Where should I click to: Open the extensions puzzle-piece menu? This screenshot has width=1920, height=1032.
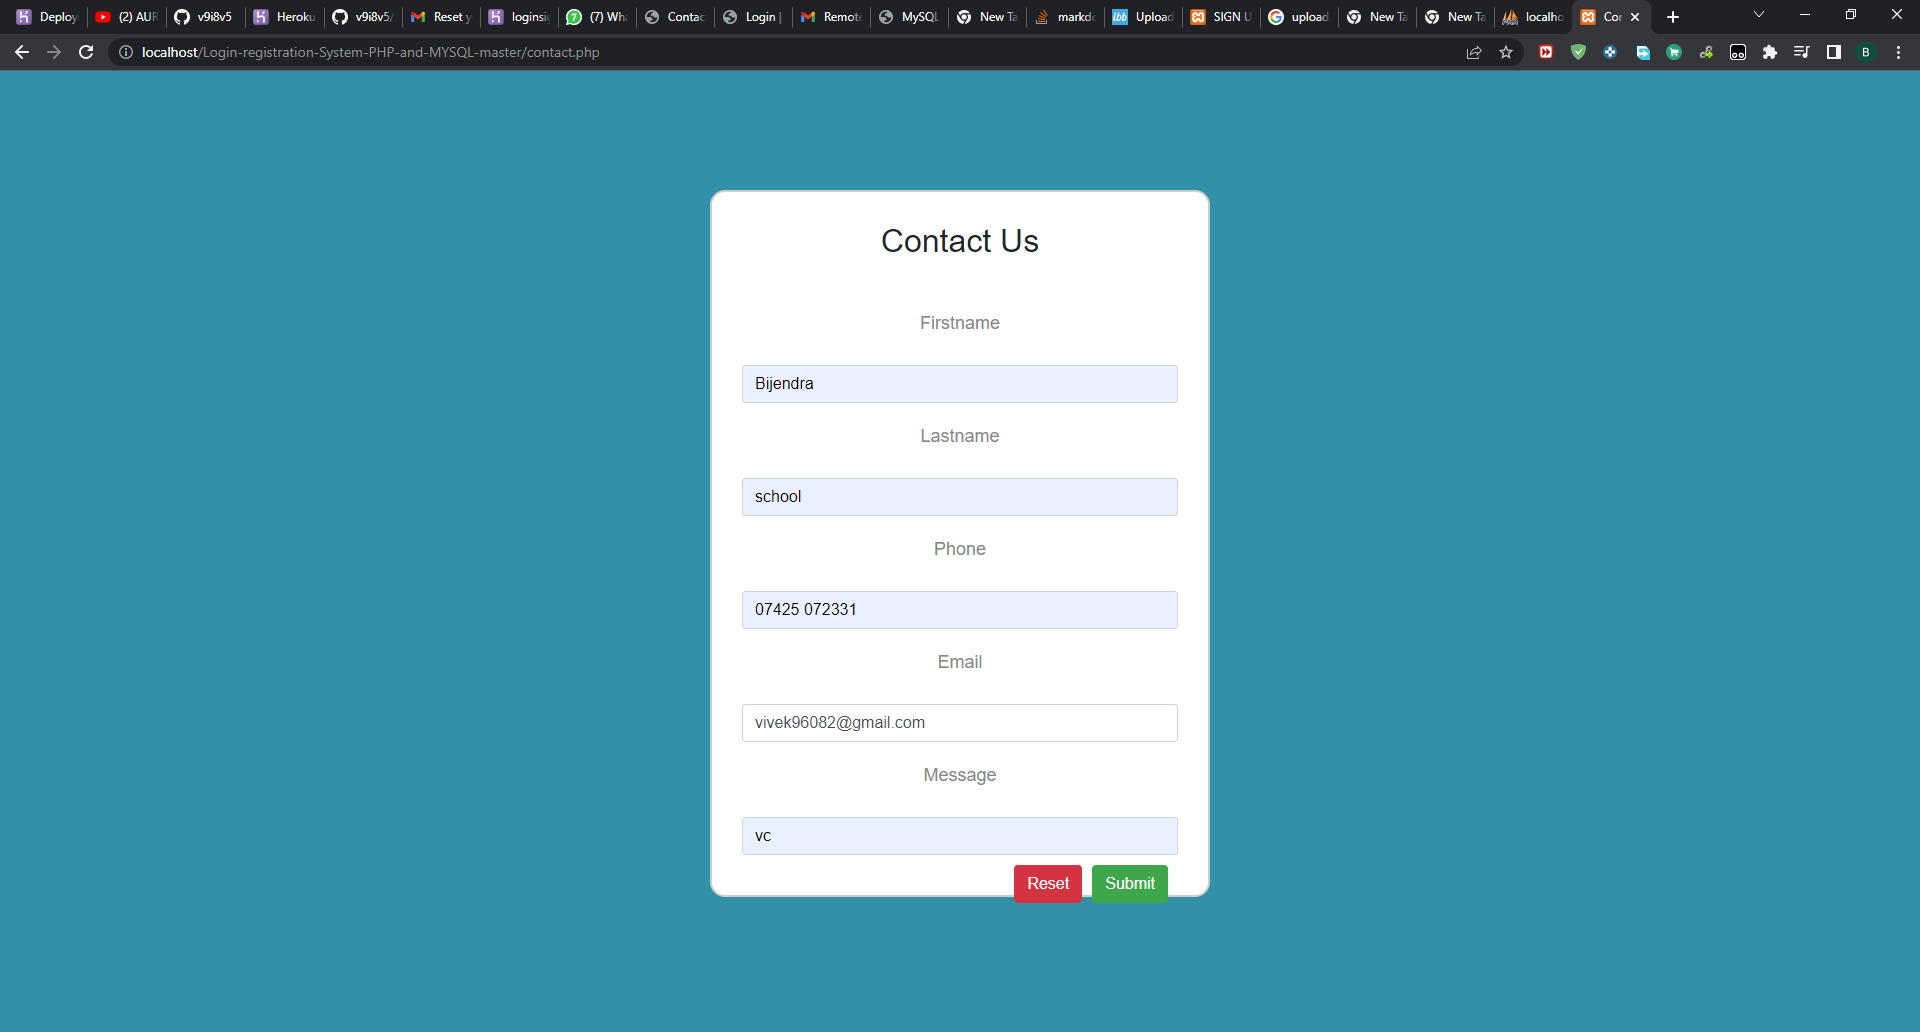(1770, 52)
